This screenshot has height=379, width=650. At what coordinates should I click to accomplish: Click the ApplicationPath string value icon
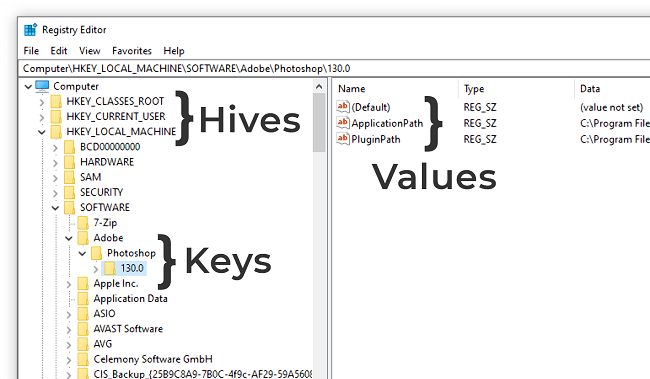tap(343, 122)
